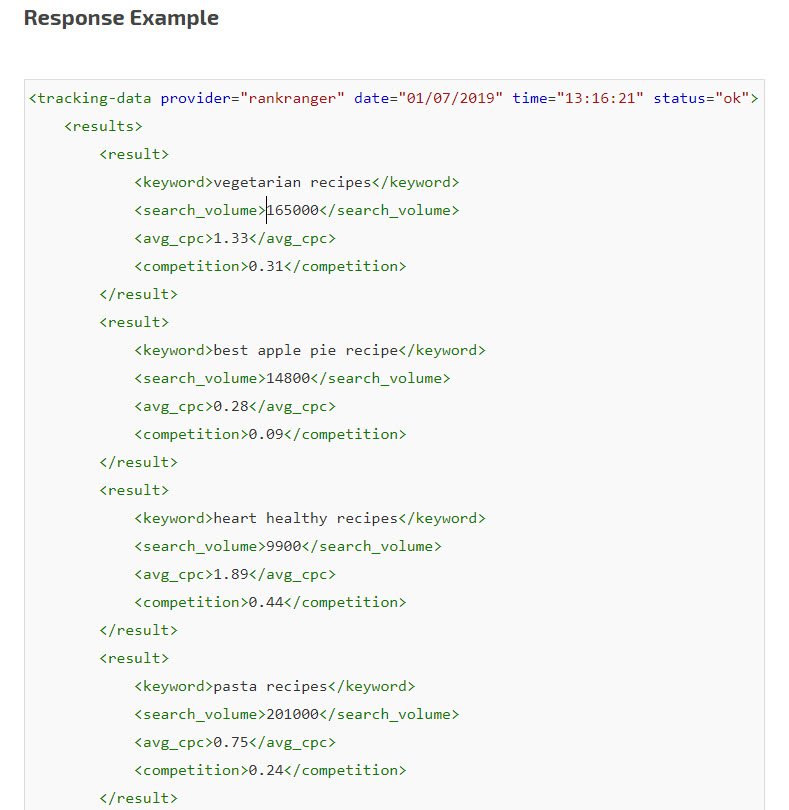Click the avg_cpc value 1.33

(231, 239)
